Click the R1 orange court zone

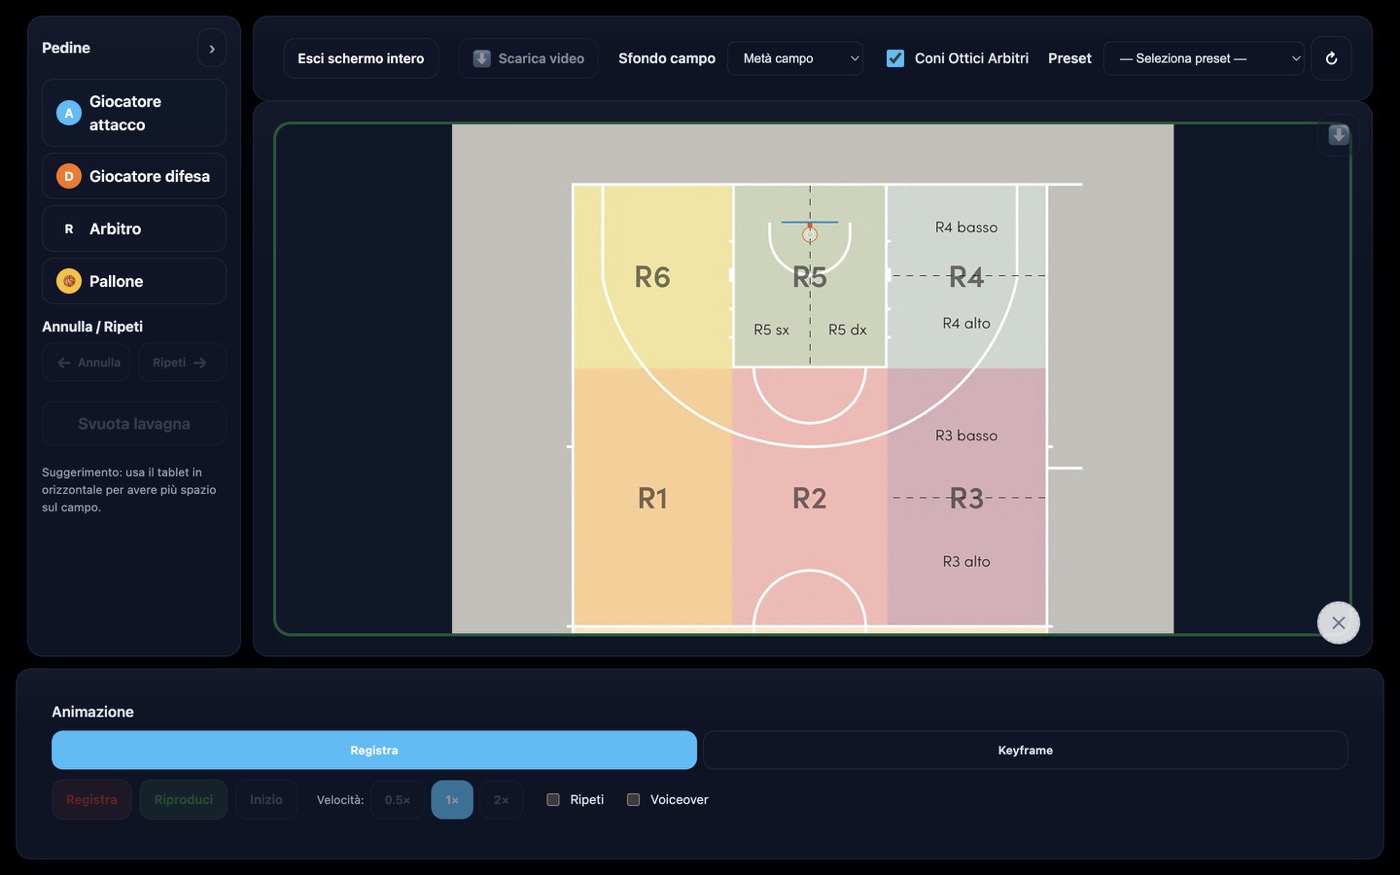tap(653, 498)
